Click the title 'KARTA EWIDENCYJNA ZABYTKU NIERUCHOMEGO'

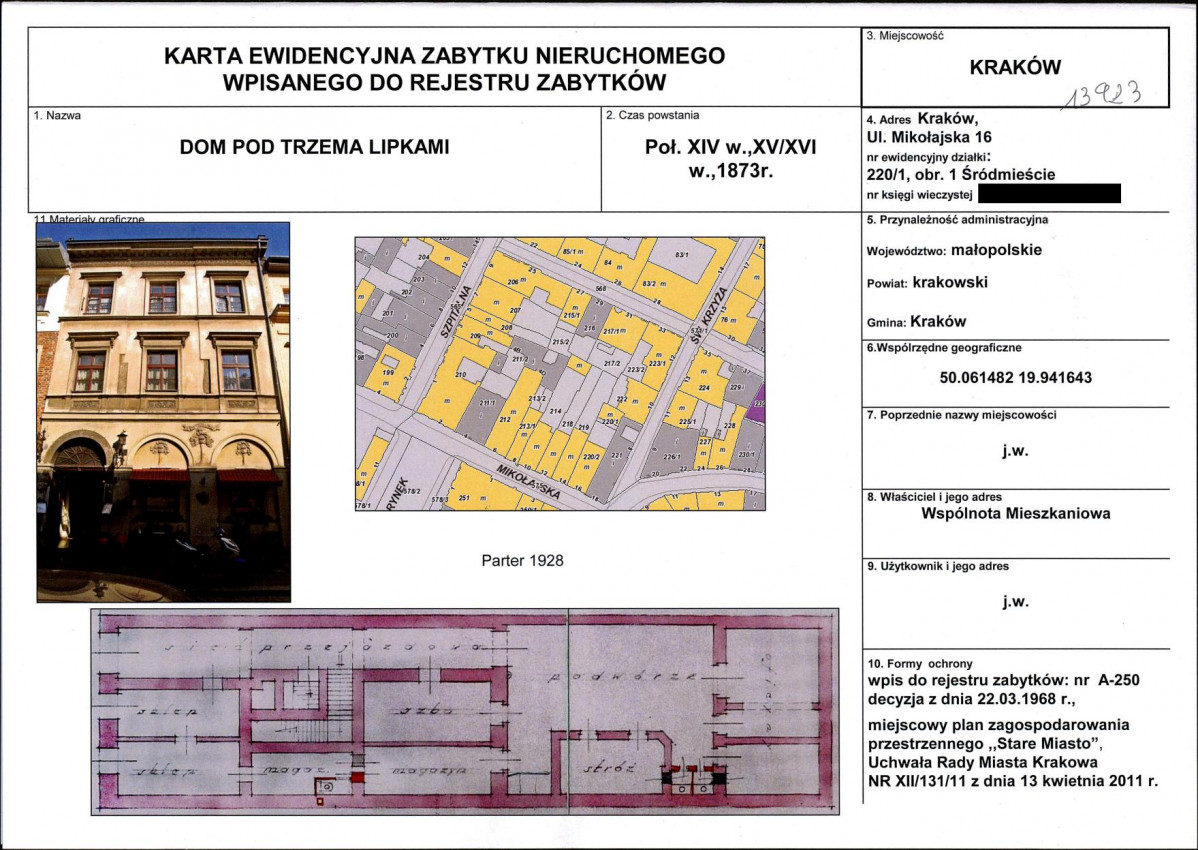(444, 56)
